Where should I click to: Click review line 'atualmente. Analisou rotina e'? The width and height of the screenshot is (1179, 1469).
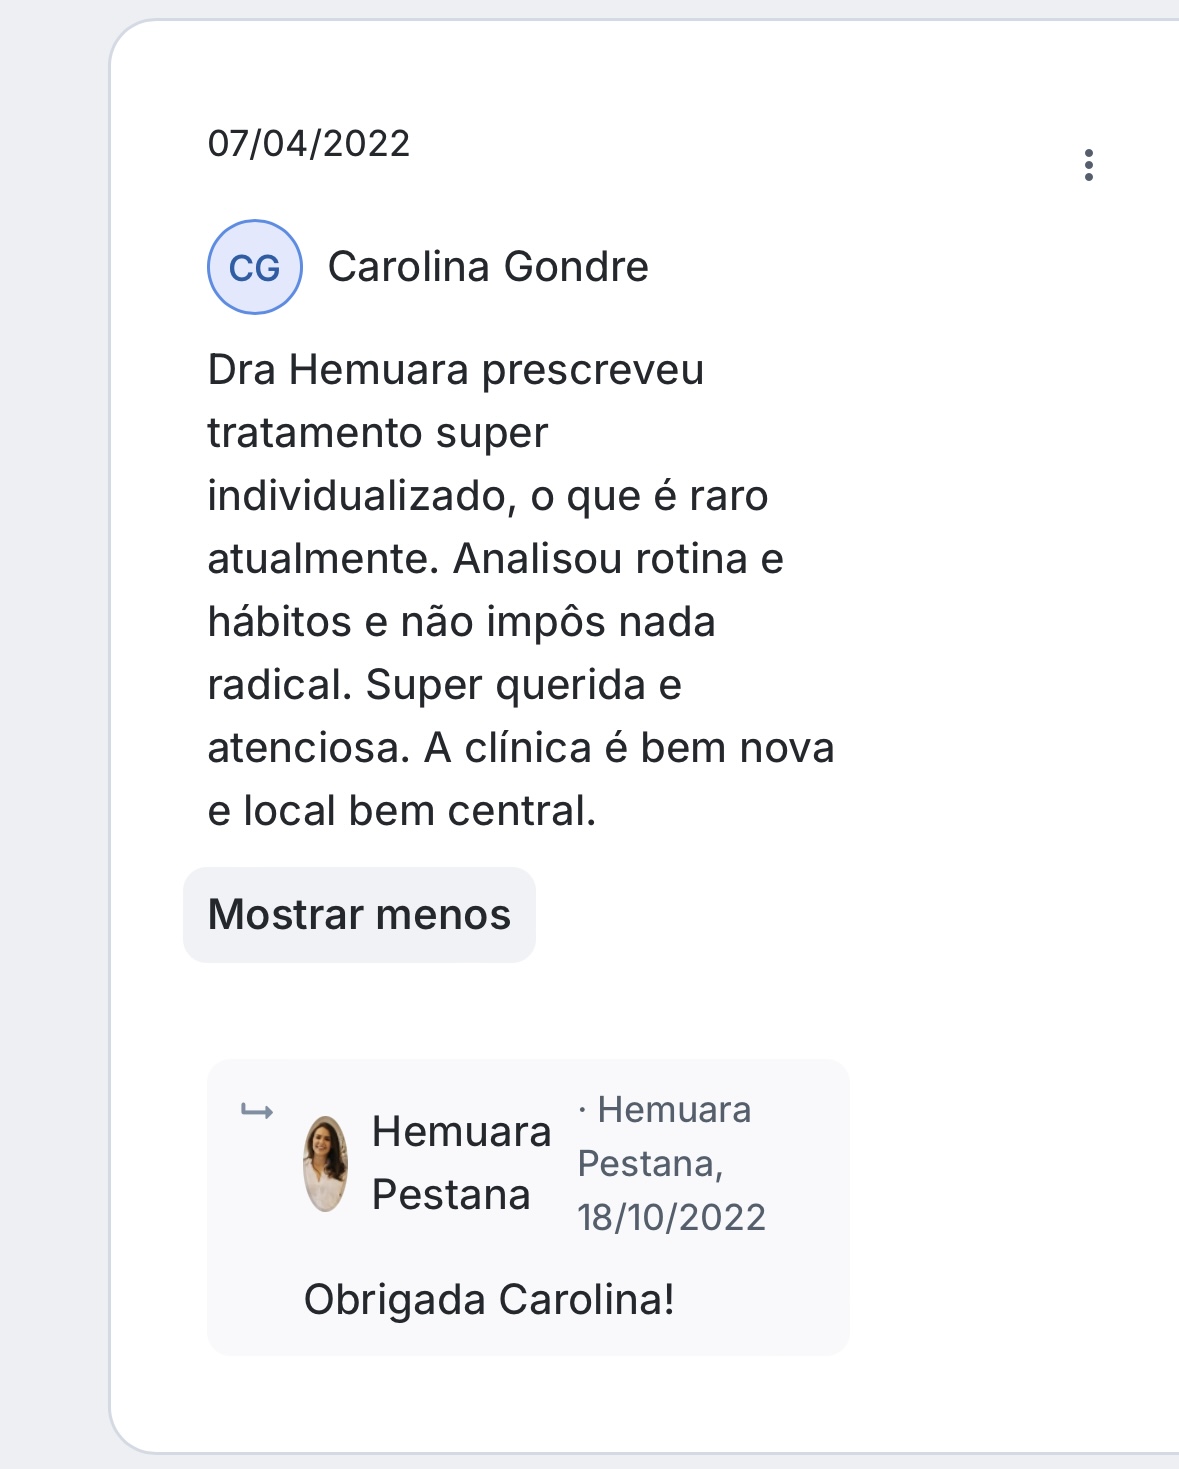pyautogui.click(x=495, y=559)
